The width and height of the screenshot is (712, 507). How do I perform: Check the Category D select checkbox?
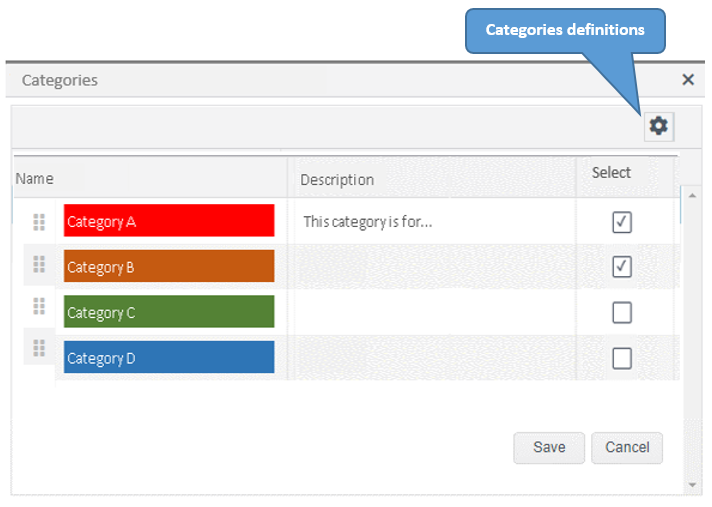pyautogui.click(x=622, y=358)
